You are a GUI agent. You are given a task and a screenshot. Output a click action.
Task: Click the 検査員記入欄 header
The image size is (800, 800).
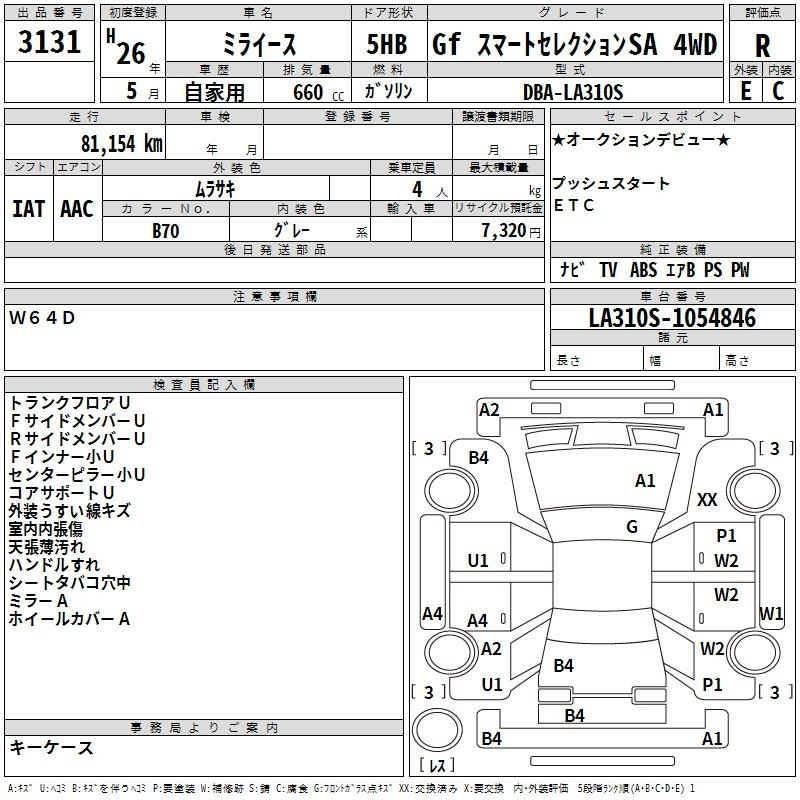click(204, 385)
